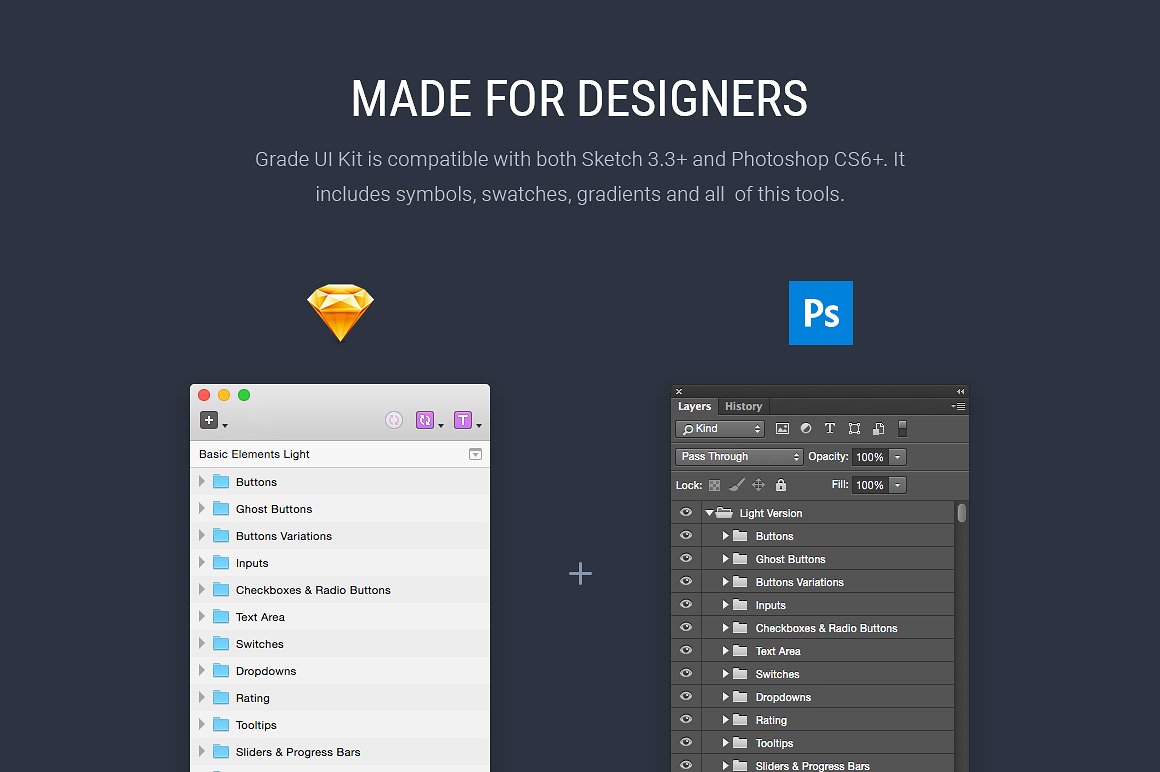Select the filter for pixel layers icon
Image resolution: width=1160 pixels, height=772 pixels.
[784, 428]
